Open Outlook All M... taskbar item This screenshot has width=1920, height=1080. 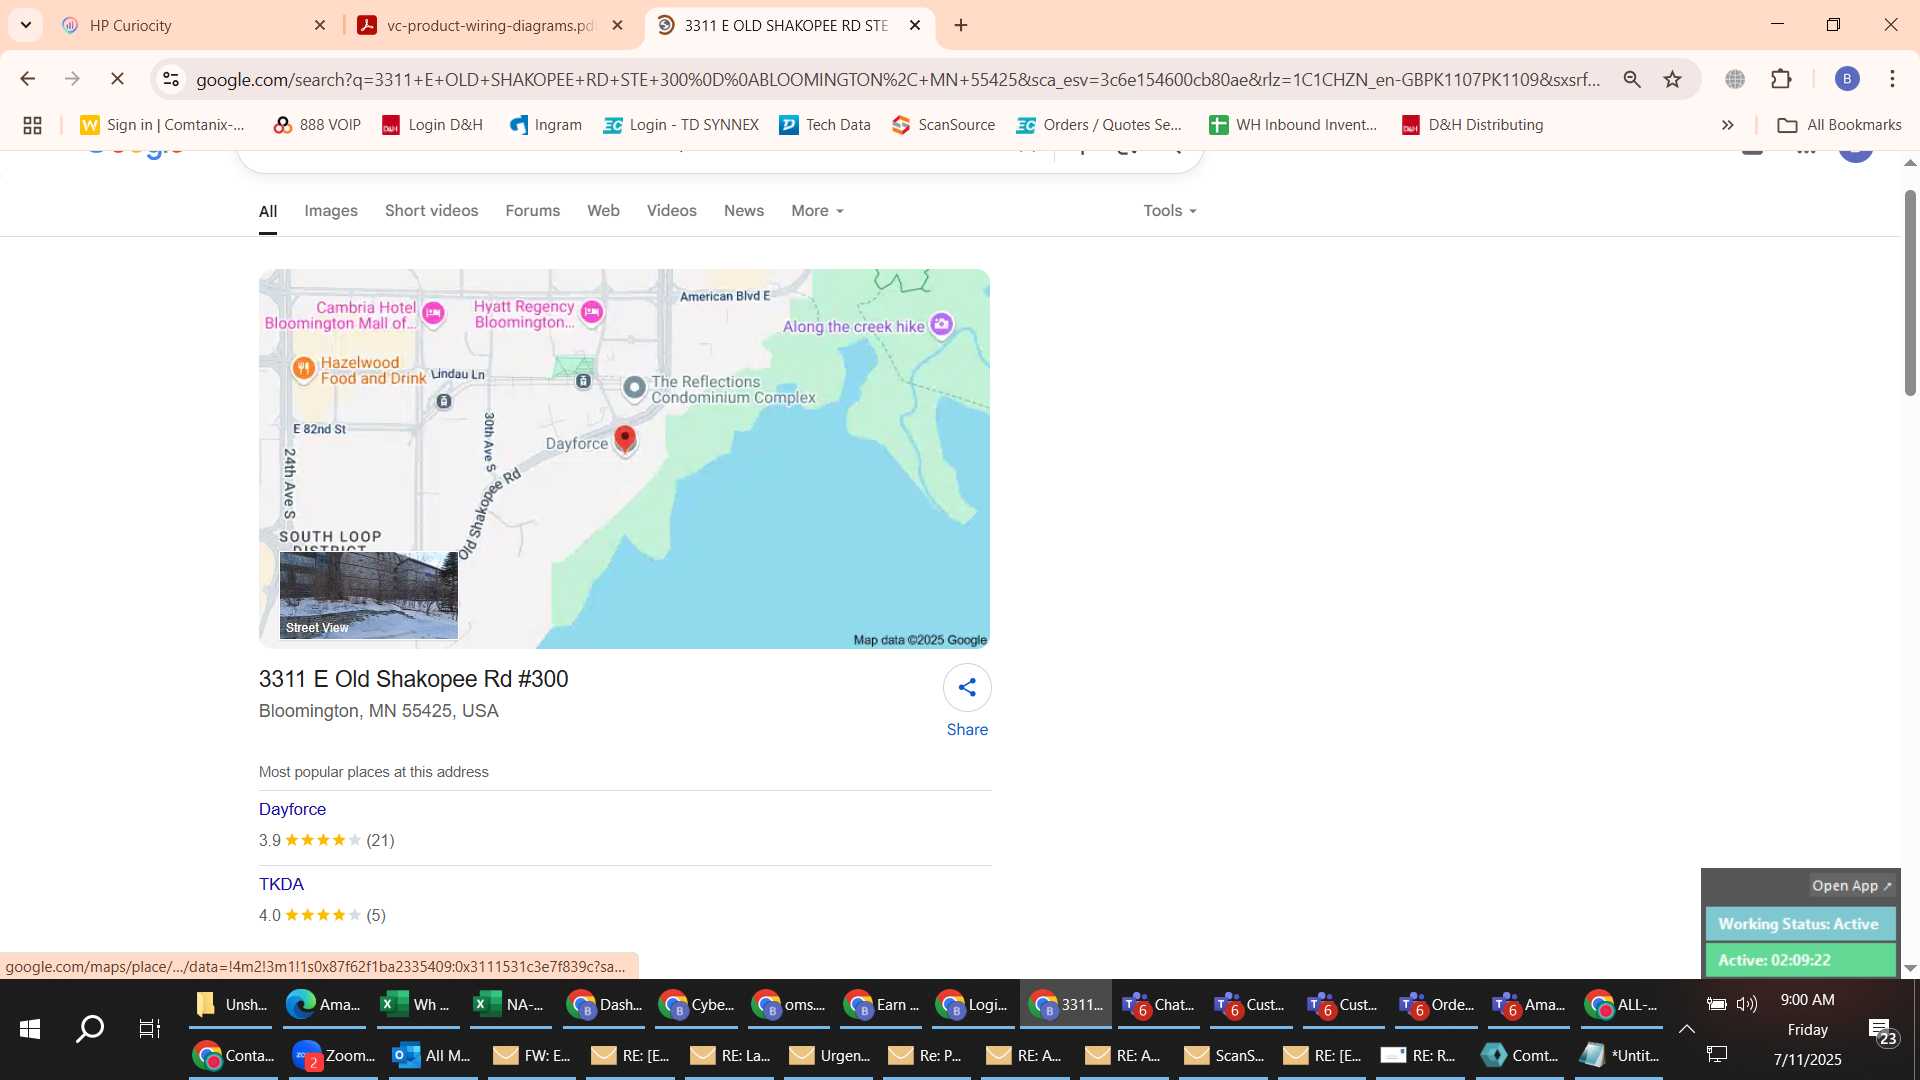[x=431, y=1055]
